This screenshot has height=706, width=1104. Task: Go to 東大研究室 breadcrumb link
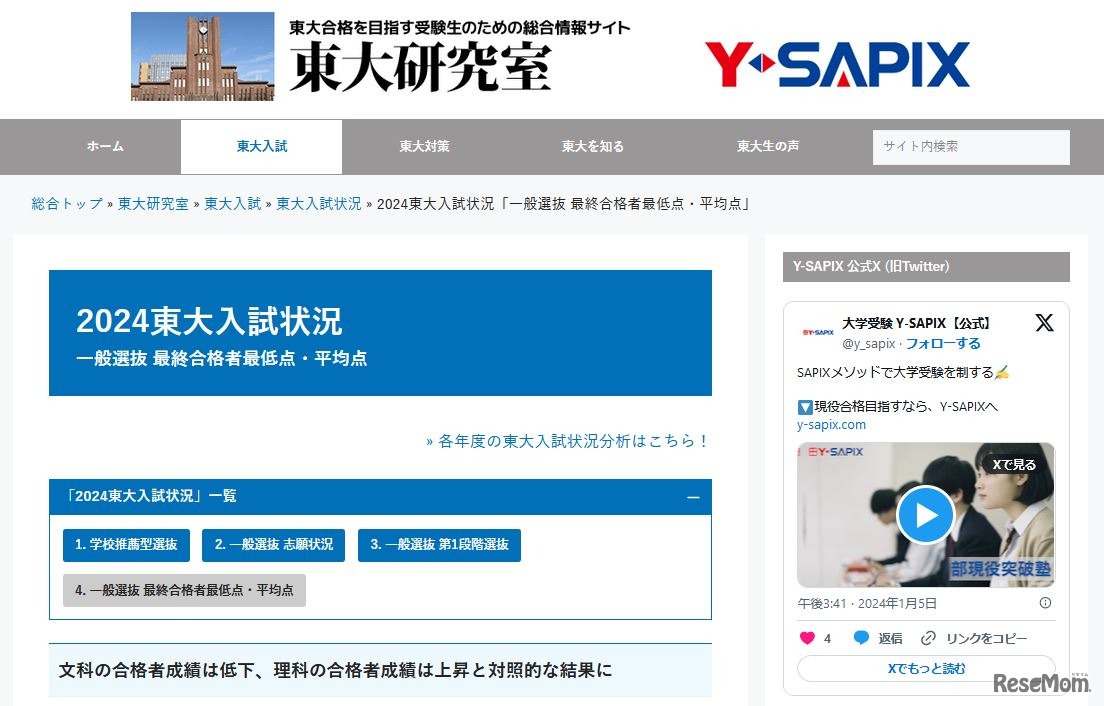point(153,204)
